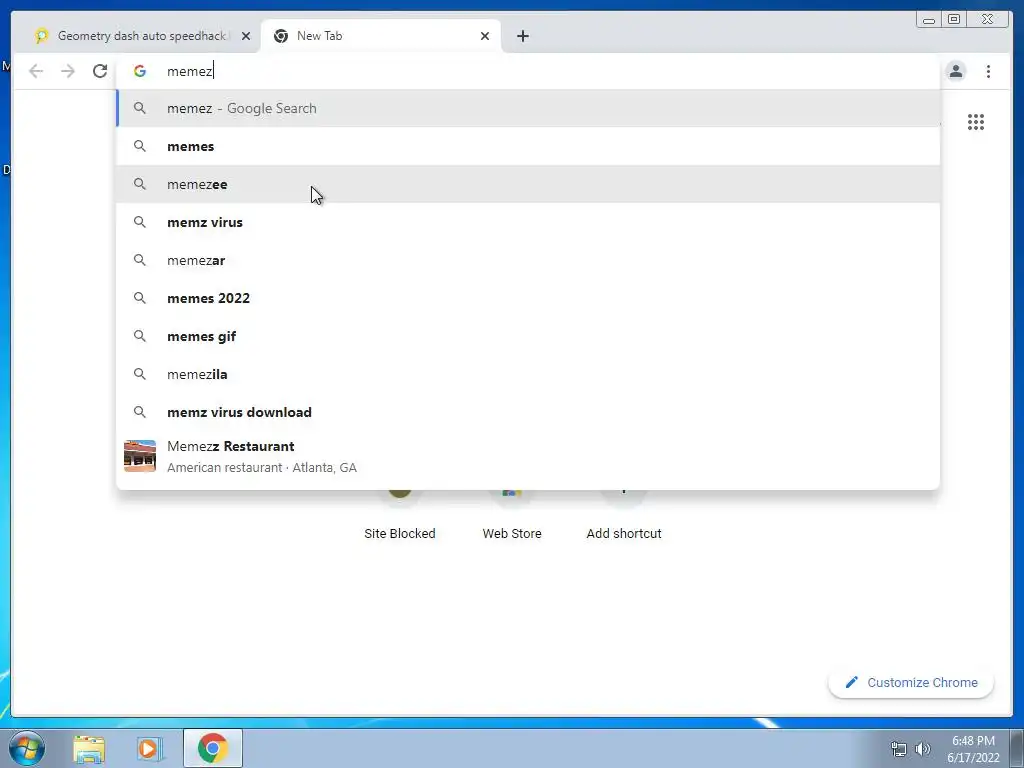Screen dimensions: 1024x768
Task: Click the Add shortcut tile
Action: 624,516
